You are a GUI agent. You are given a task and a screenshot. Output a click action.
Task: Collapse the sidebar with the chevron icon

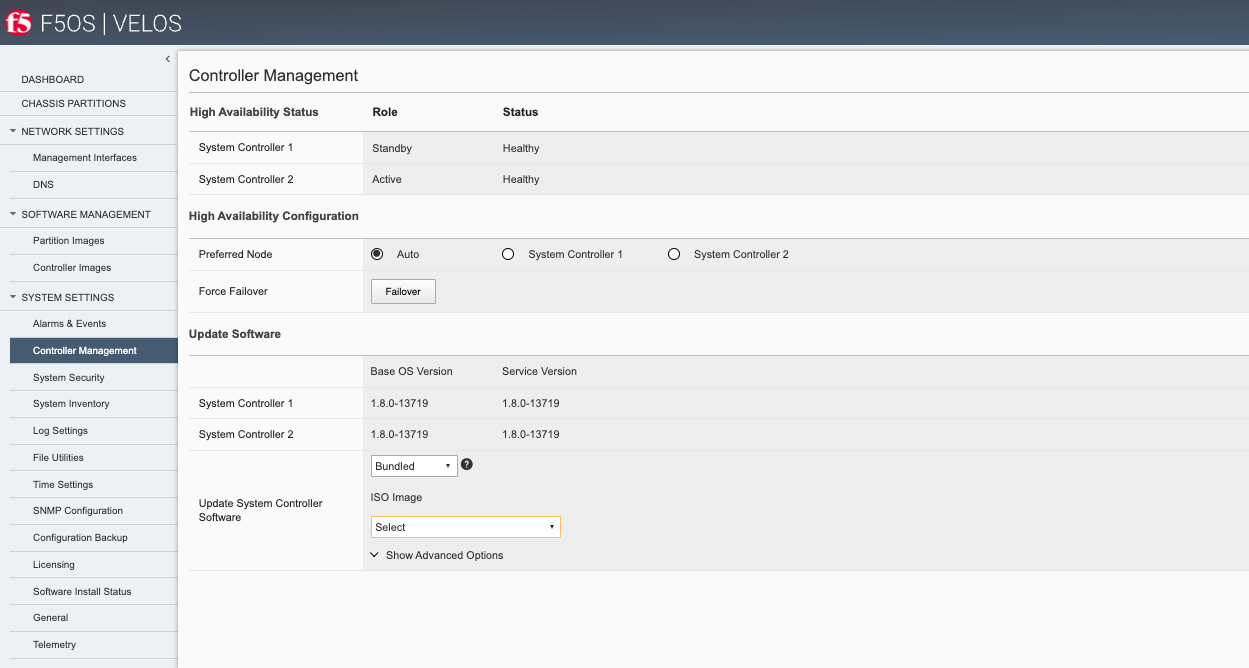[168, 59]
